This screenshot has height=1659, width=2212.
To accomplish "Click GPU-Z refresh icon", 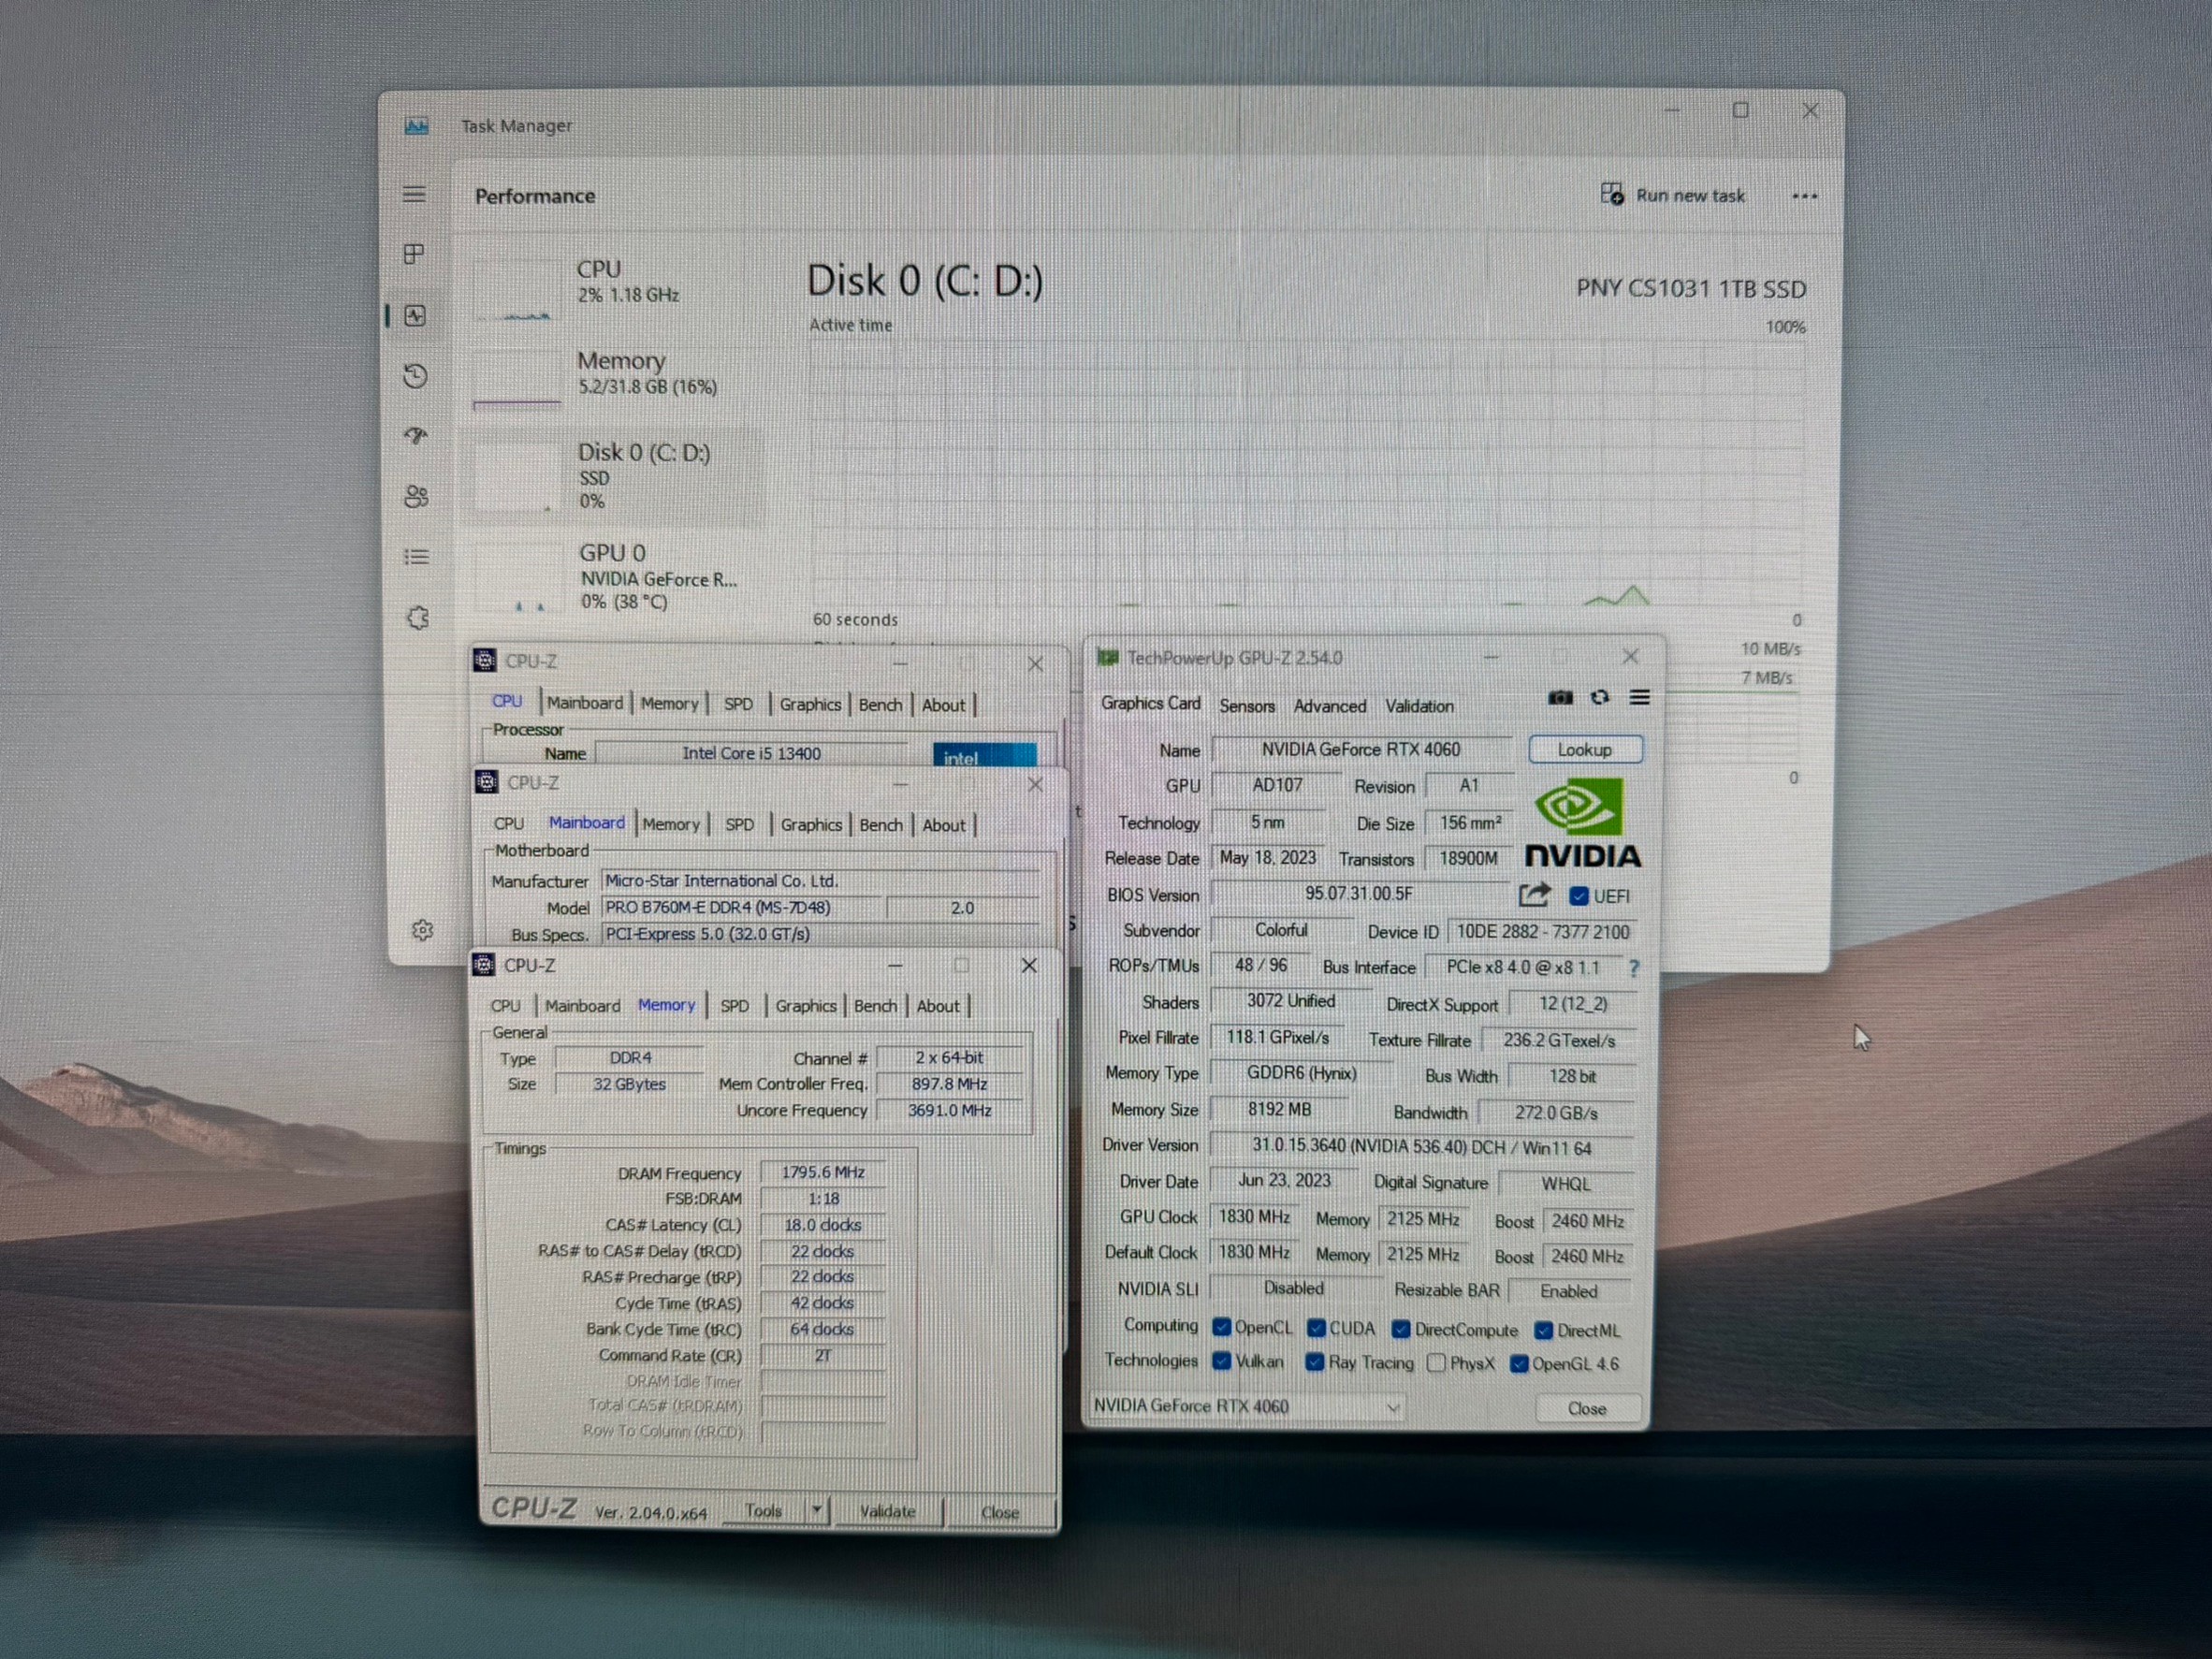I will [x=1600, y=698].
